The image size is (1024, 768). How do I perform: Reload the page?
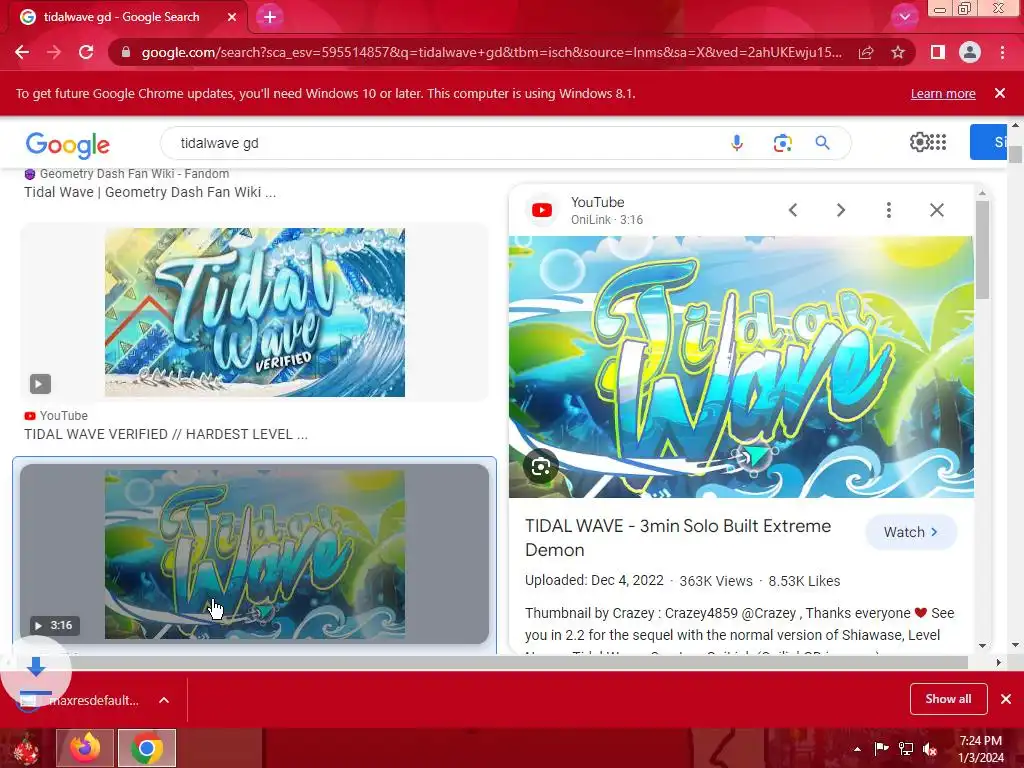(86, 52)
